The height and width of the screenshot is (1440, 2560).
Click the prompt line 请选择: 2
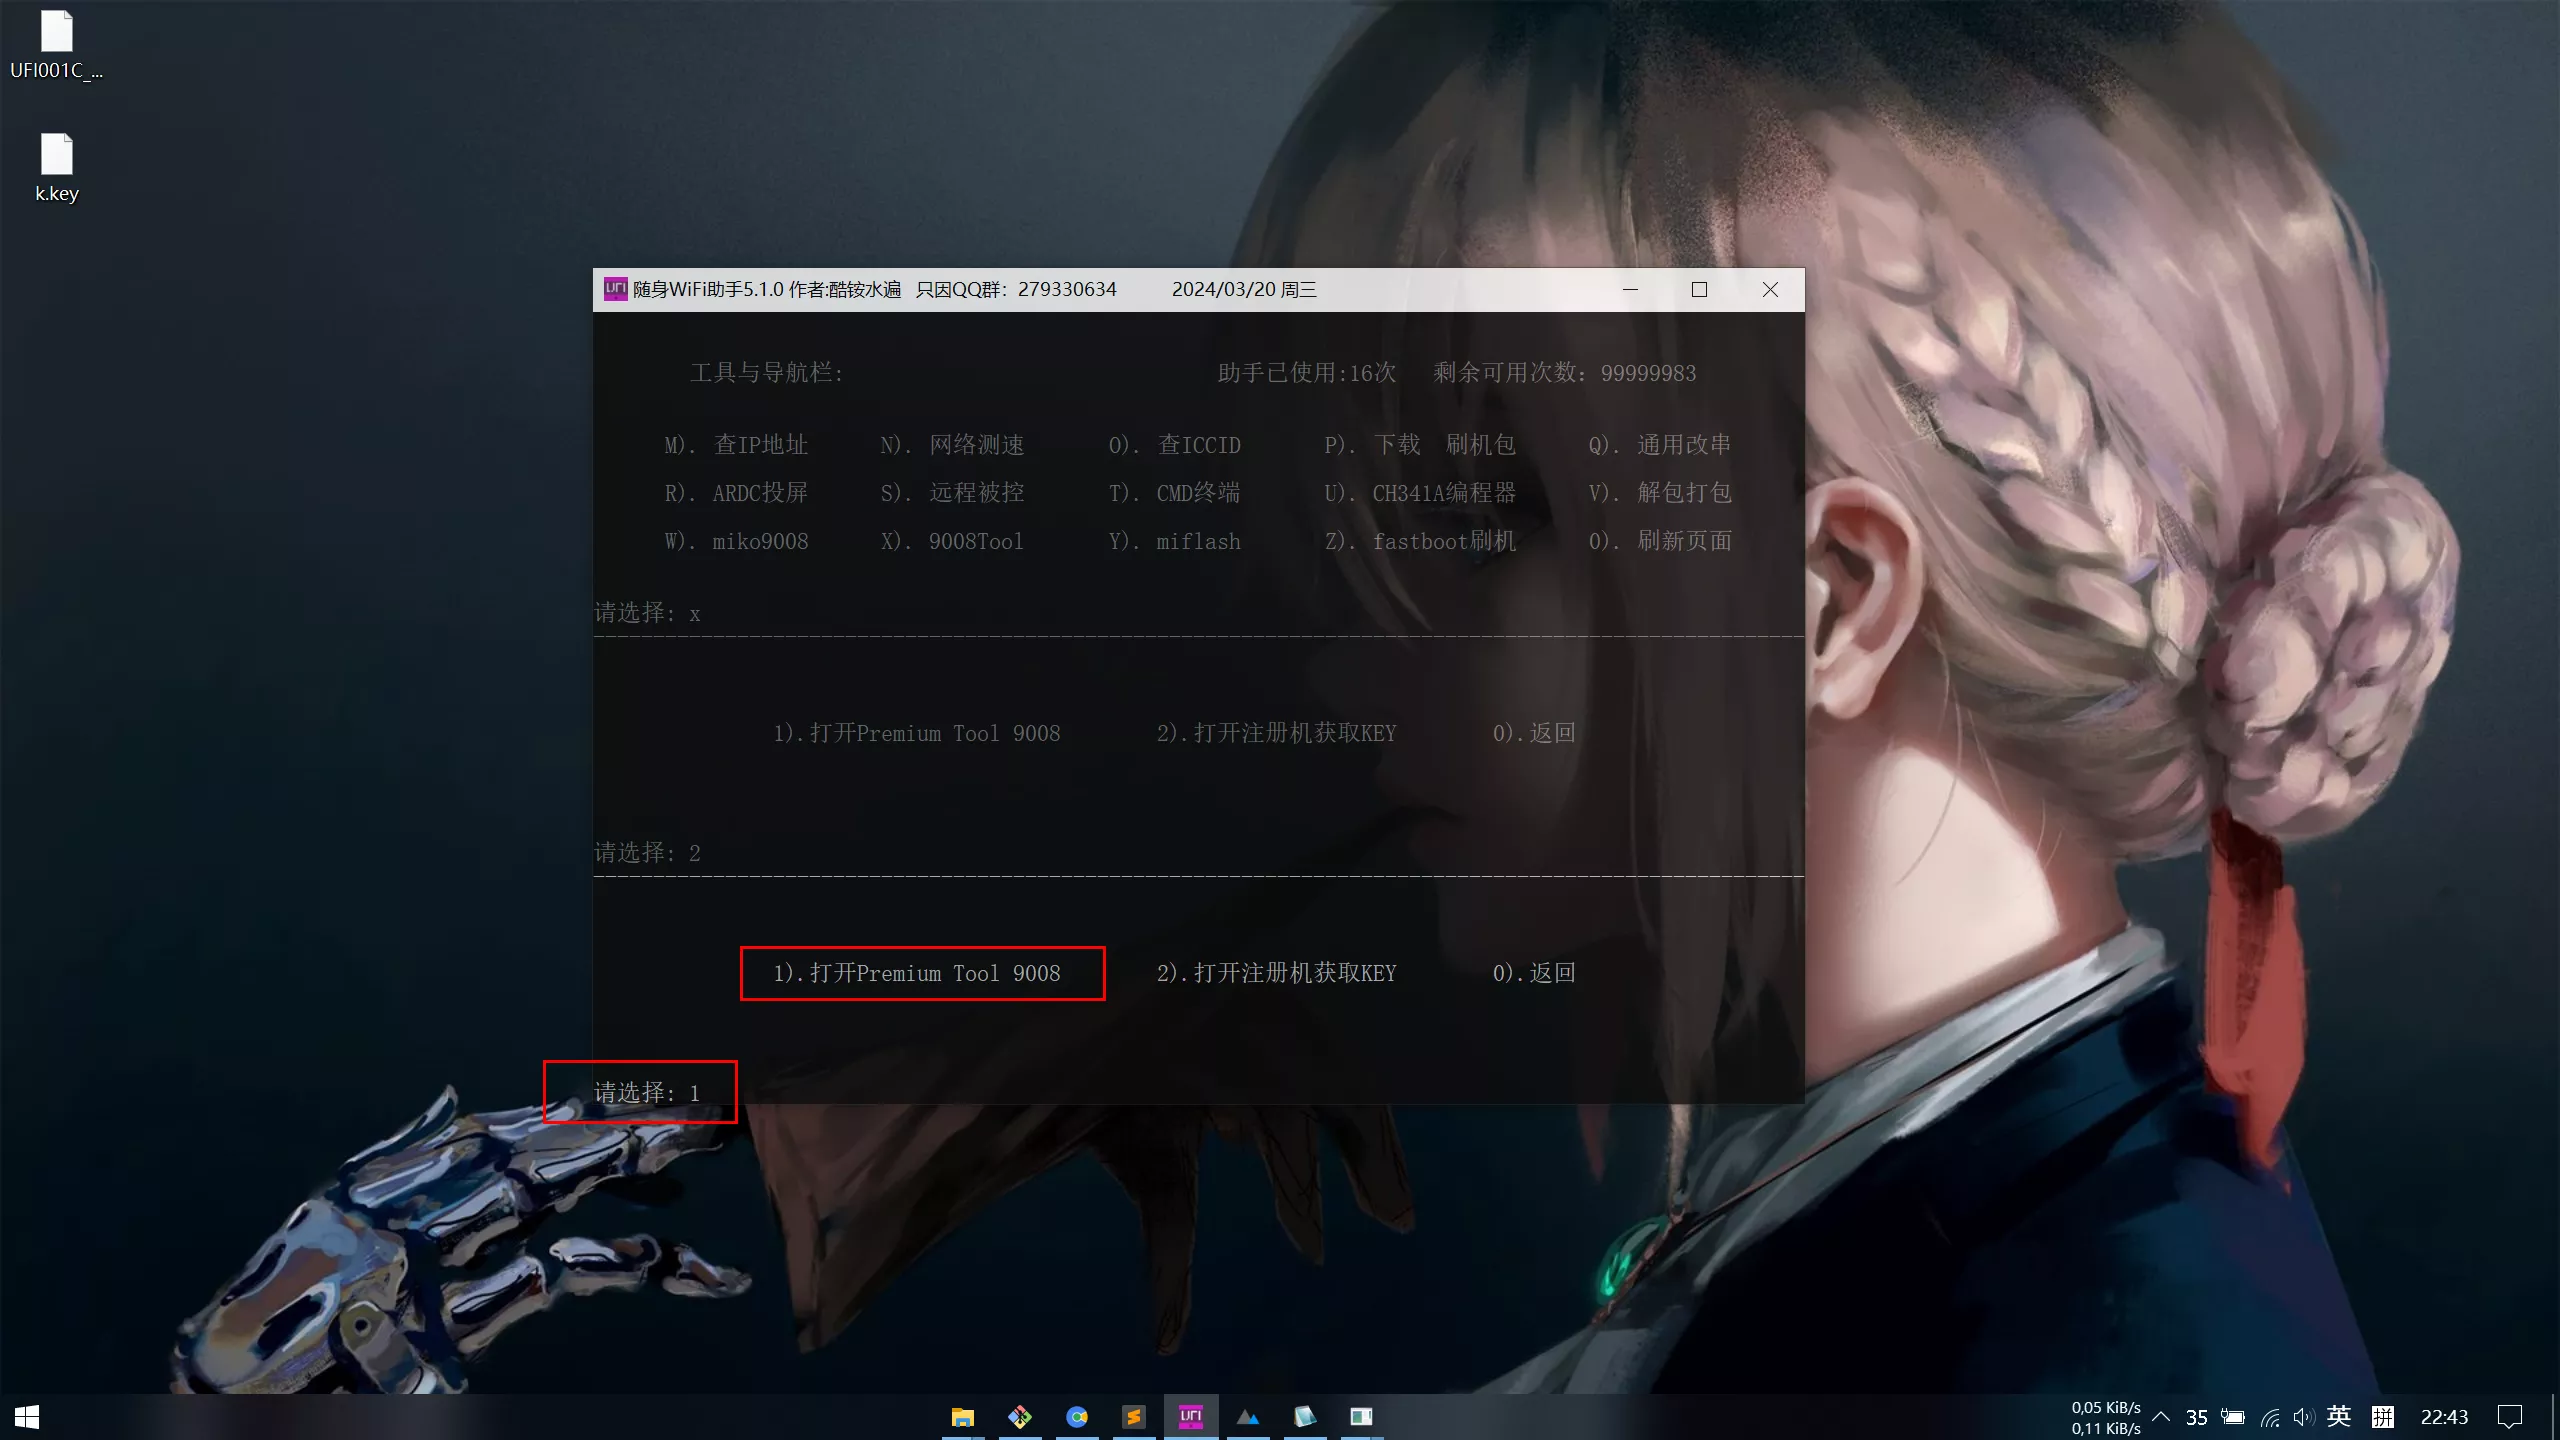pos(647,853)
